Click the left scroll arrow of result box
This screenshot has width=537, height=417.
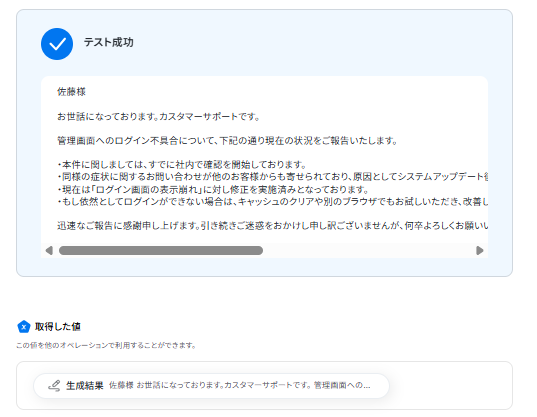click(x=49, y=251)
